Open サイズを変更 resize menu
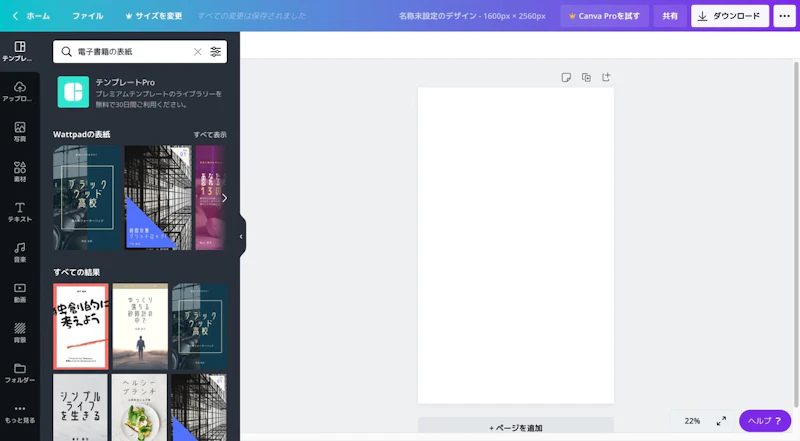The image size is (800, 441). click(x=154, y=16)
